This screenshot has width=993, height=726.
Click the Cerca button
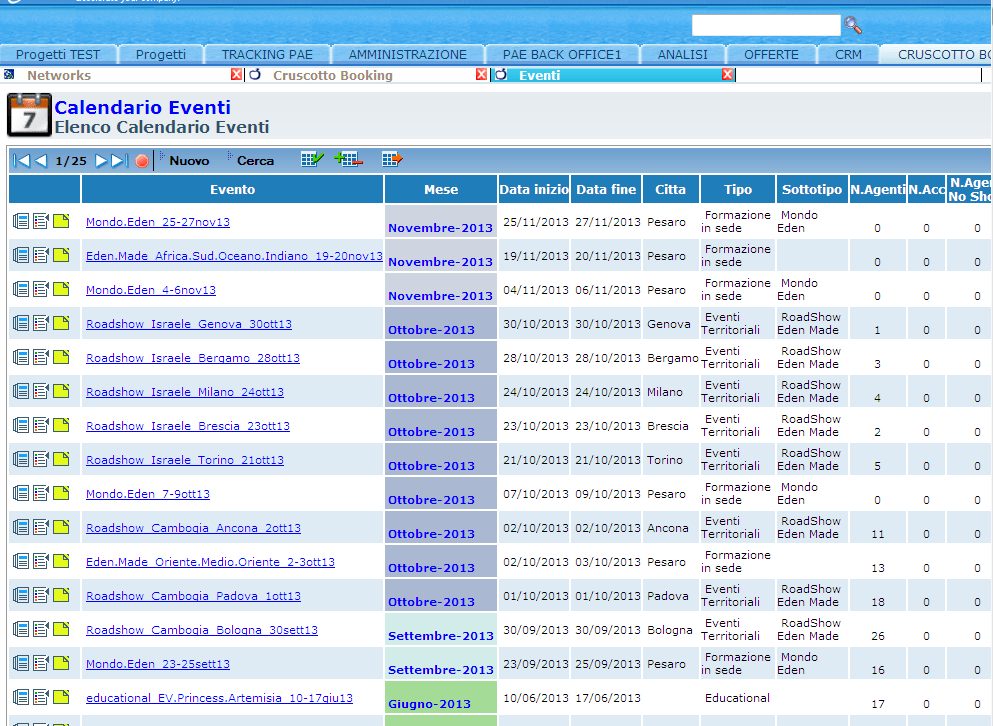pyautogui.click(x=255, y=161)
